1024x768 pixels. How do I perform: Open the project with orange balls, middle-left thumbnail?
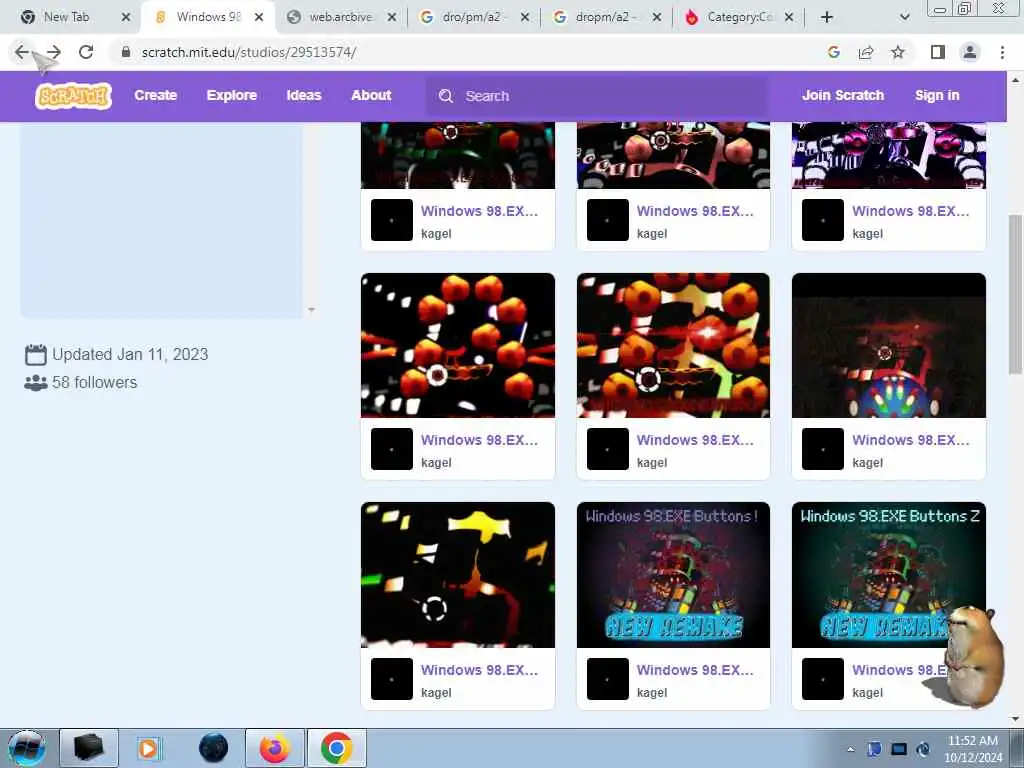(x=458, y=345)
